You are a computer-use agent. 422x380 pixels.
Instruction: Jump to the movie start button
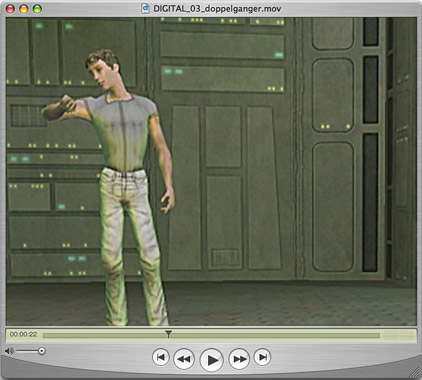click(161, 357)
